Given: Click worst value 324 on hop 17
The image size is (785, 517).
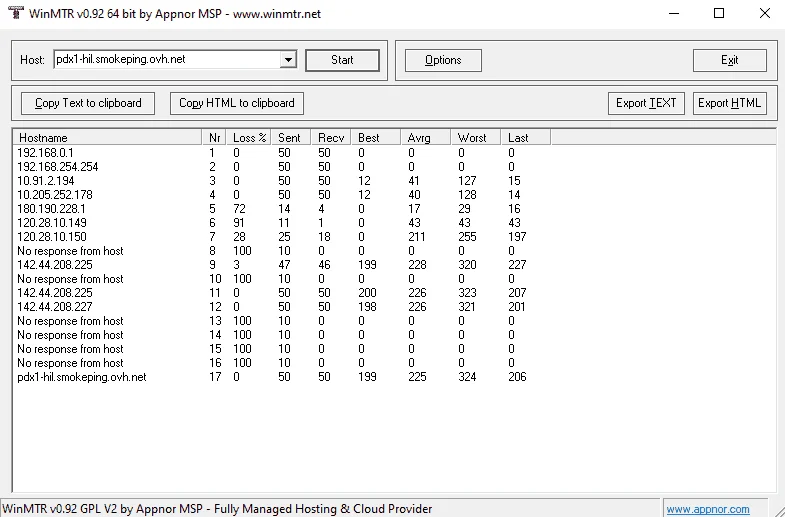Looking at the screenshot, I should (x=467, y=377).
